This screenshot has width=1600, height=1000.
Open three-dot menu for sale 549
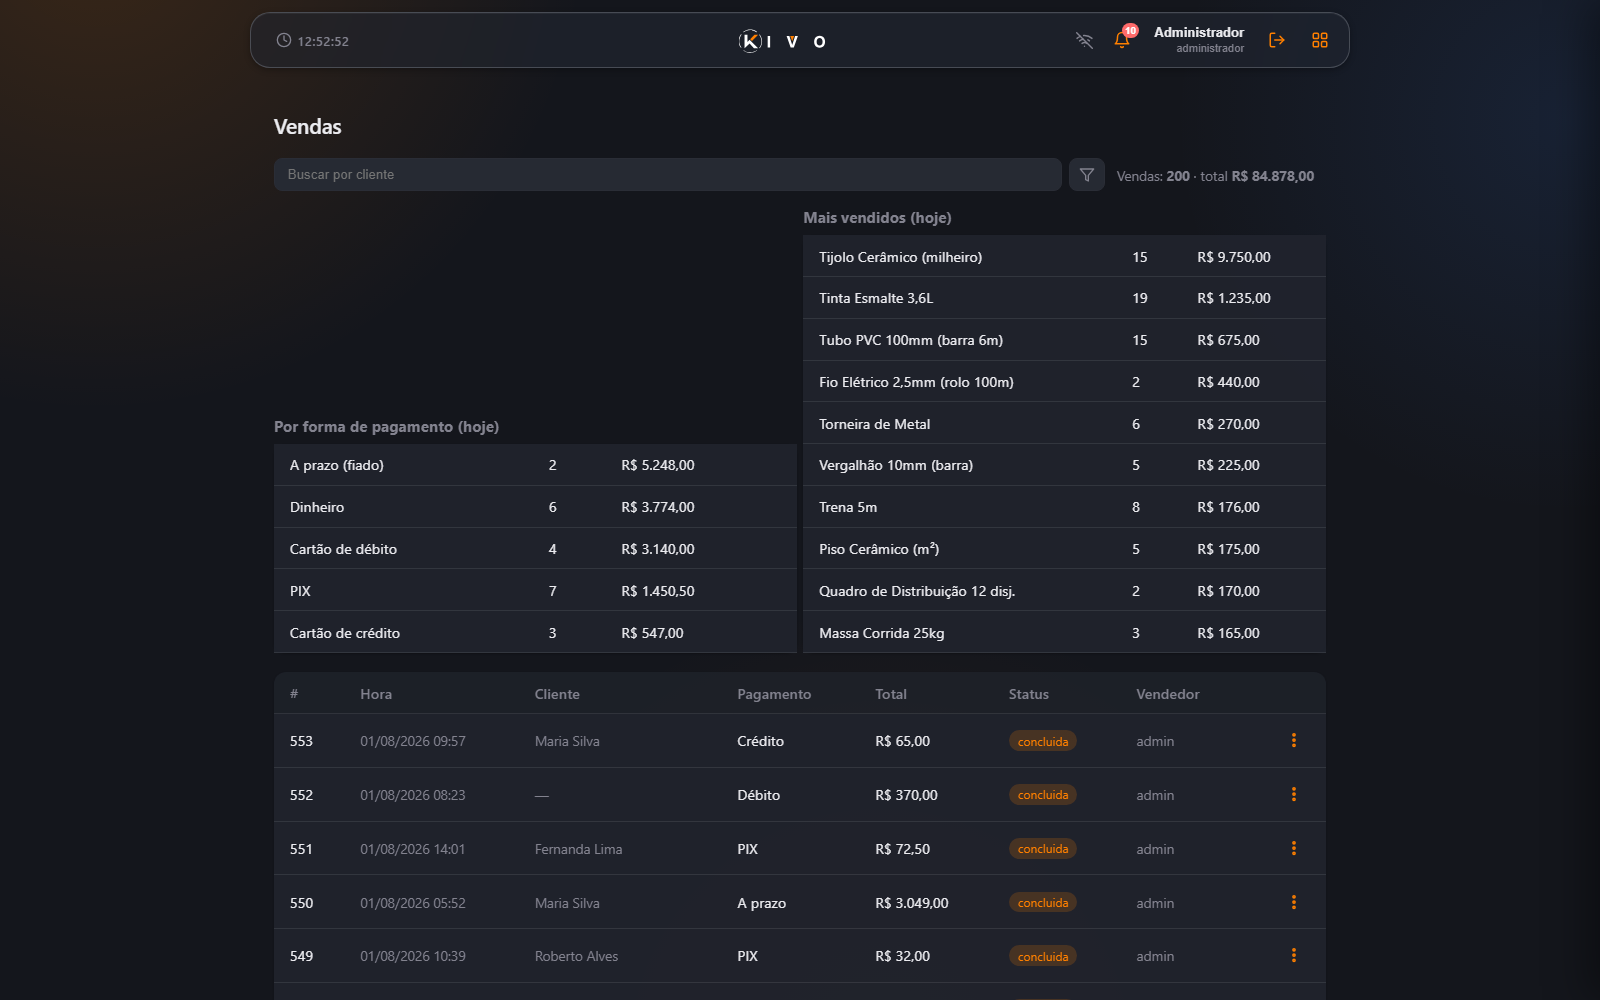coord(1293,956)
